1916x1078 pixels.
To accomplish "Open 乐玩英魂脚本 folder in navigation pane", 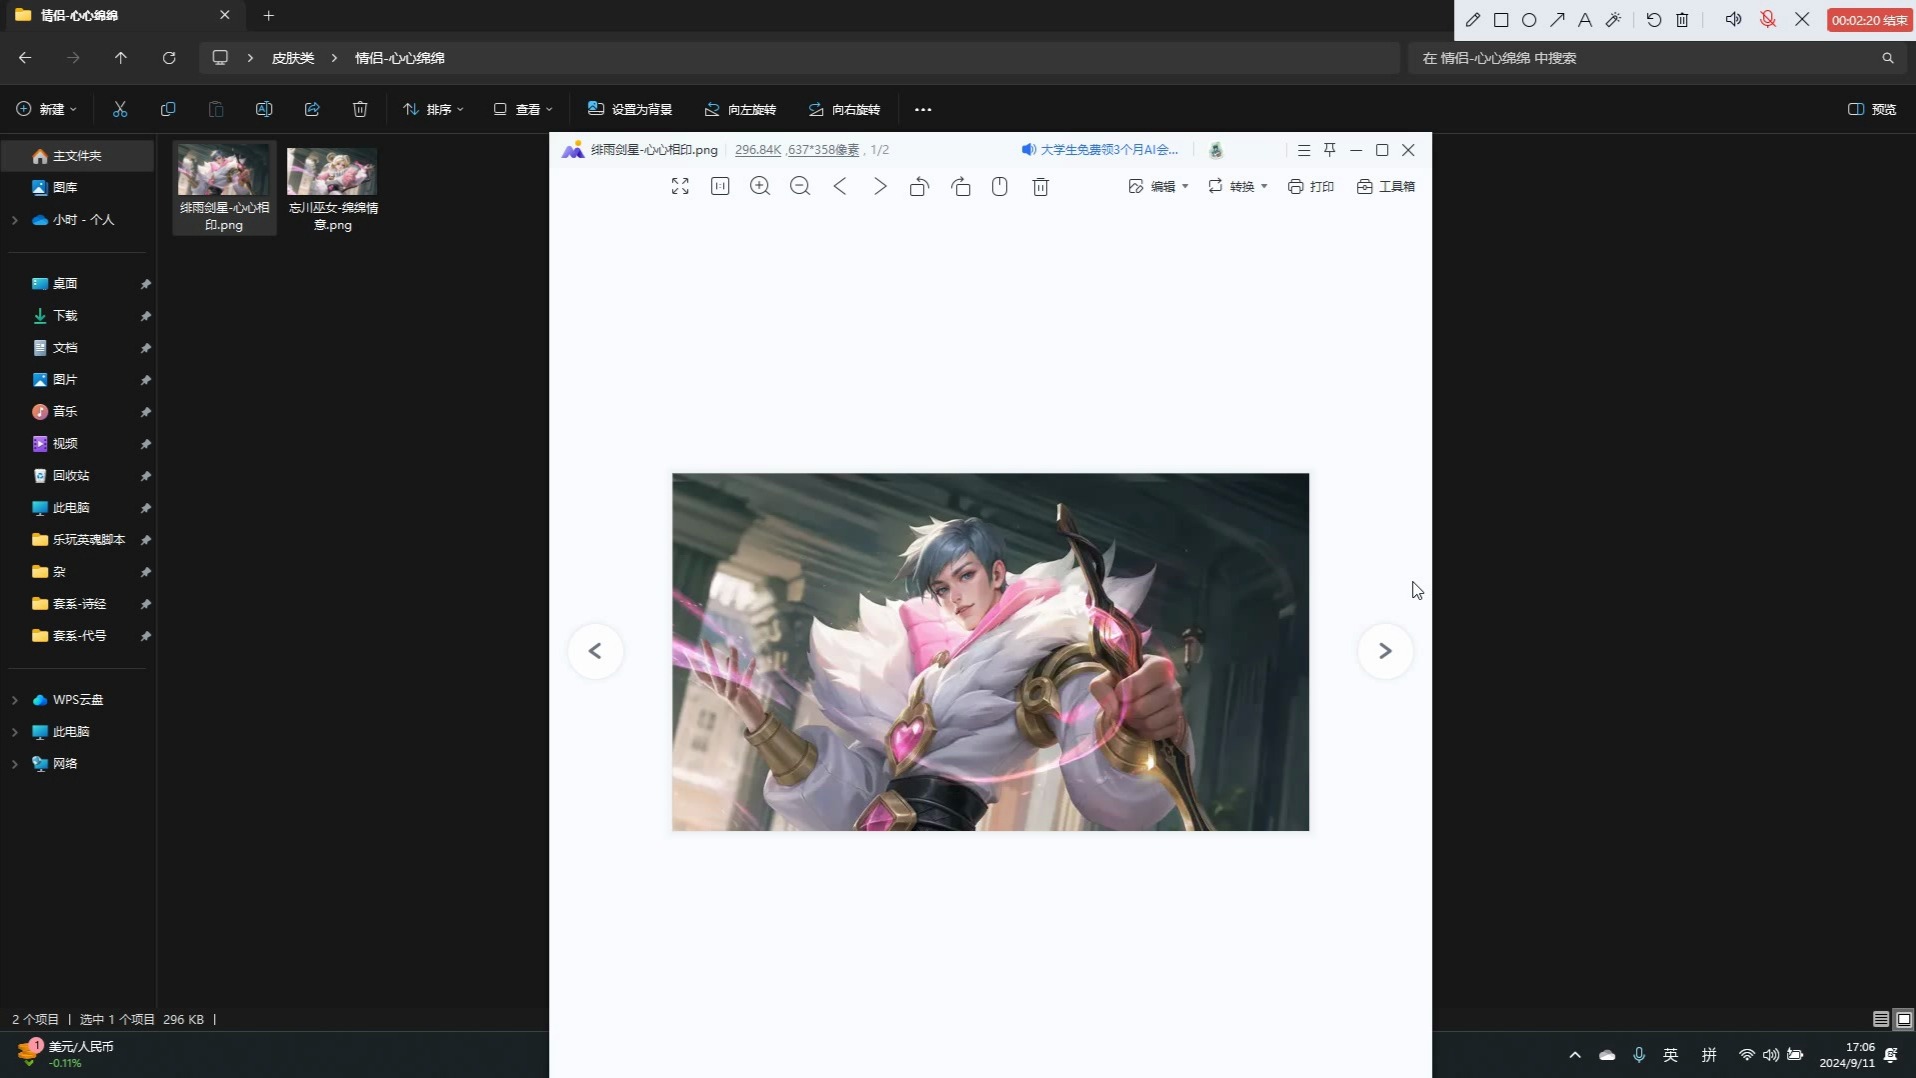I will point(78,540).
